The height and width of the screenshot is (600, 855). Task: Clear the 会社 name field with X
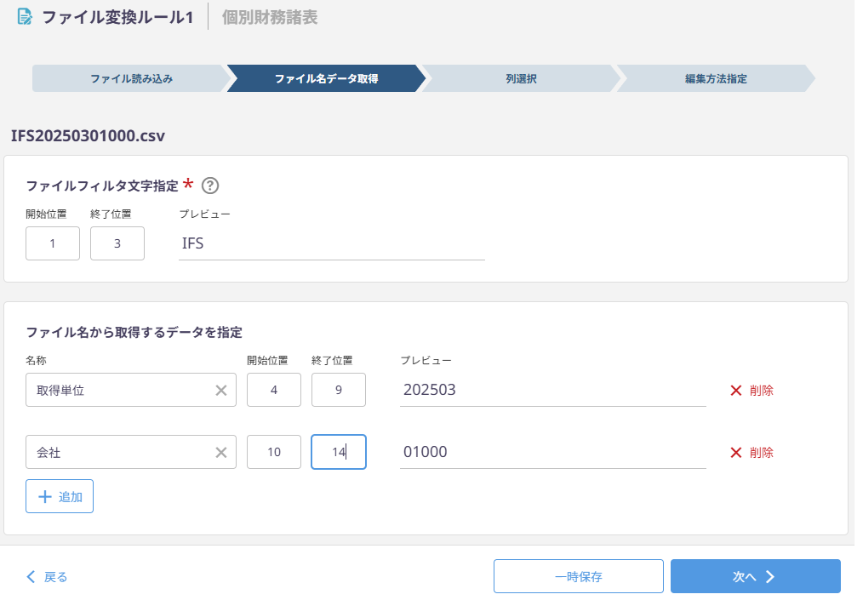(221, 452)
